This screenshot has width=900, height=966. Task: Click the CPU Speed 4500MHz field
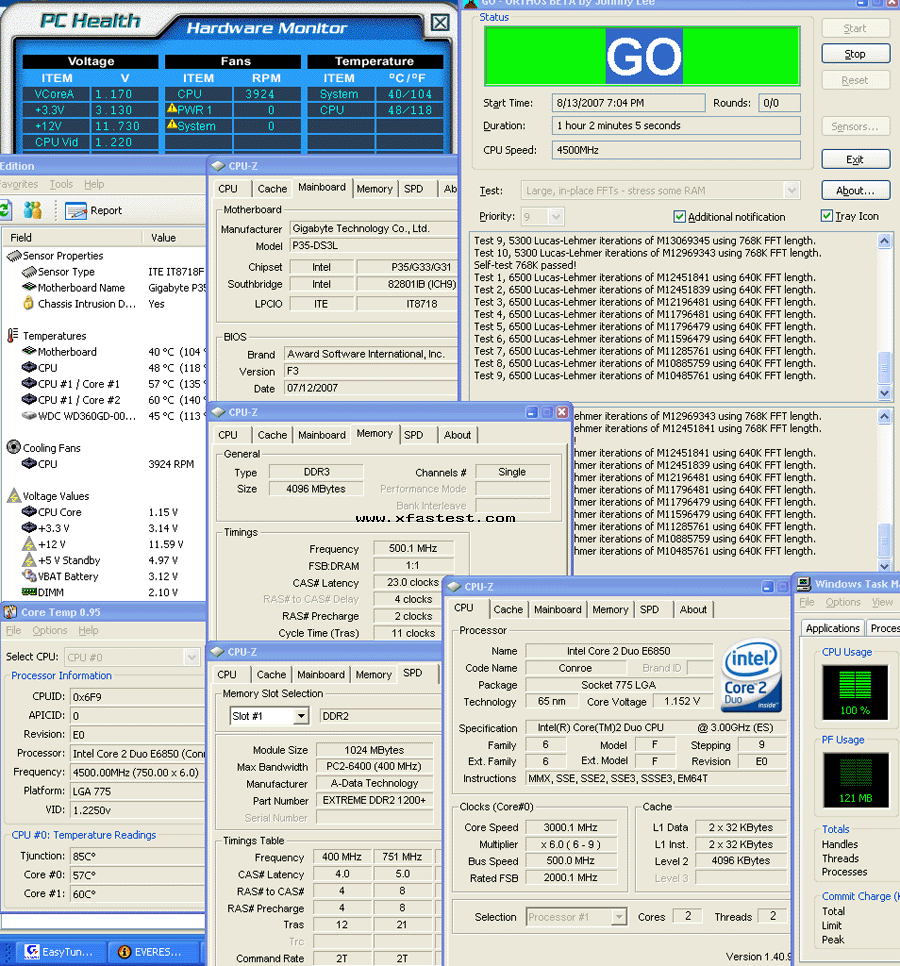(676, 150)
